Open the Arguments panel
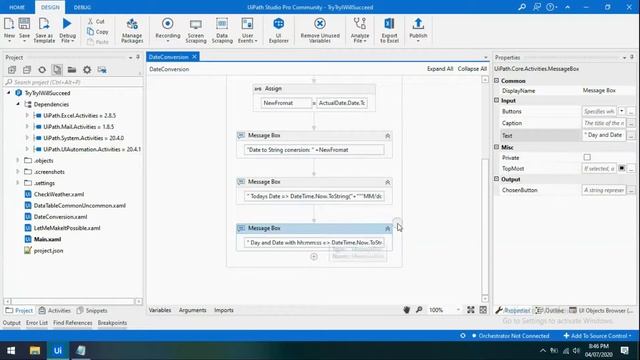 click(x=192, y=310)
